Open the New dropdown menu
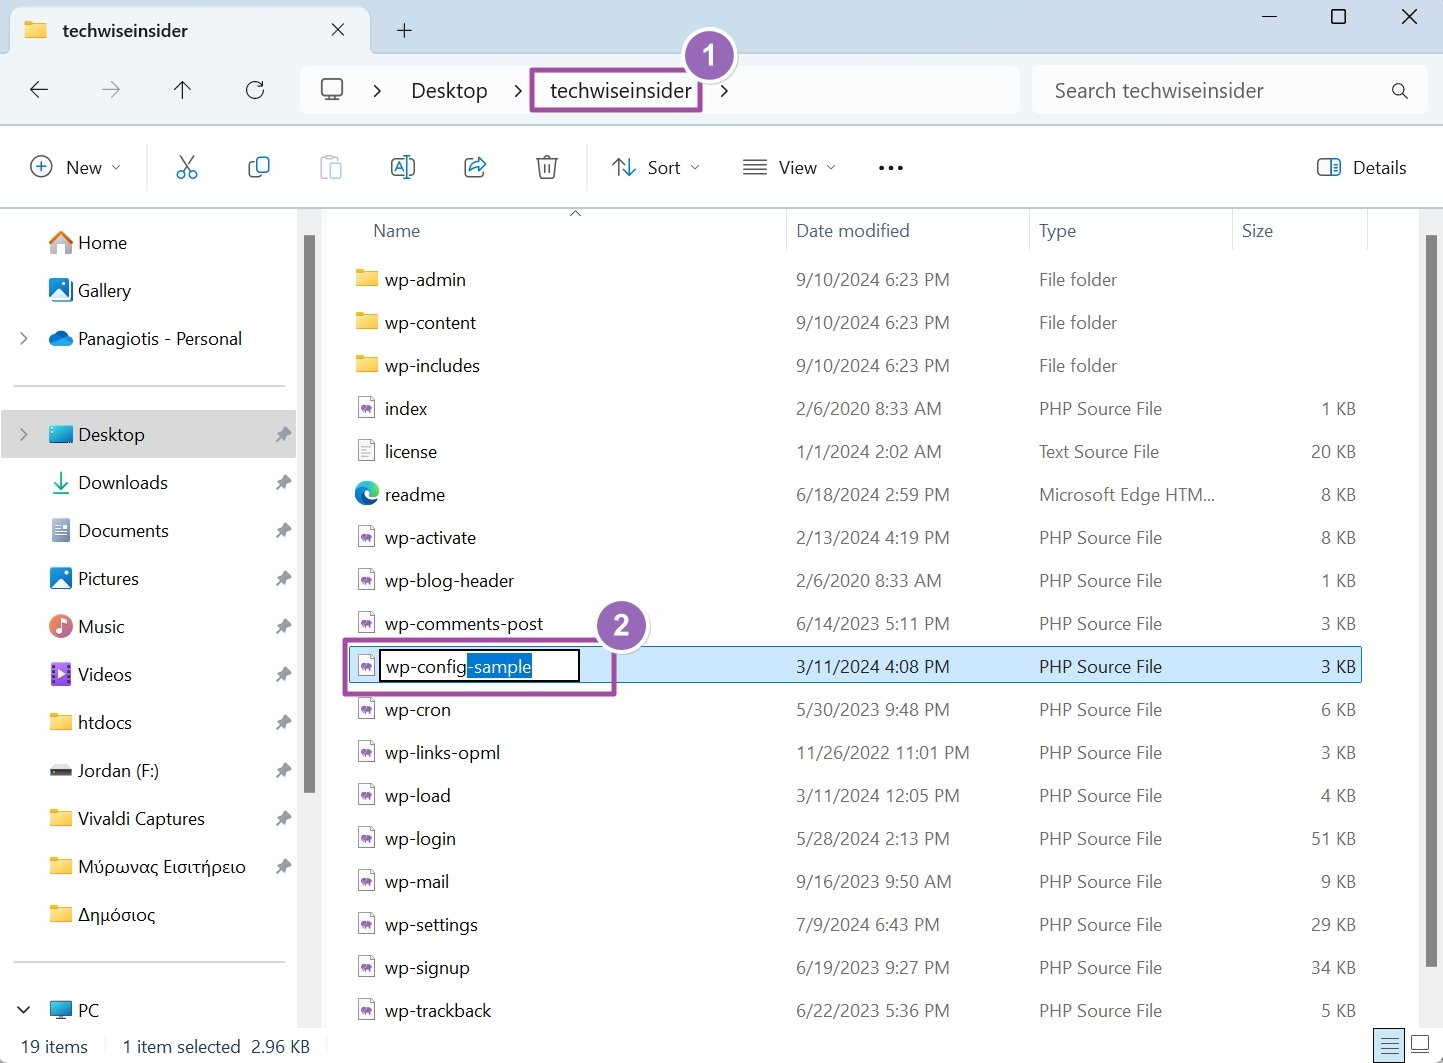This screenshot has height=1063, width=1443. [x=76, y=167]
